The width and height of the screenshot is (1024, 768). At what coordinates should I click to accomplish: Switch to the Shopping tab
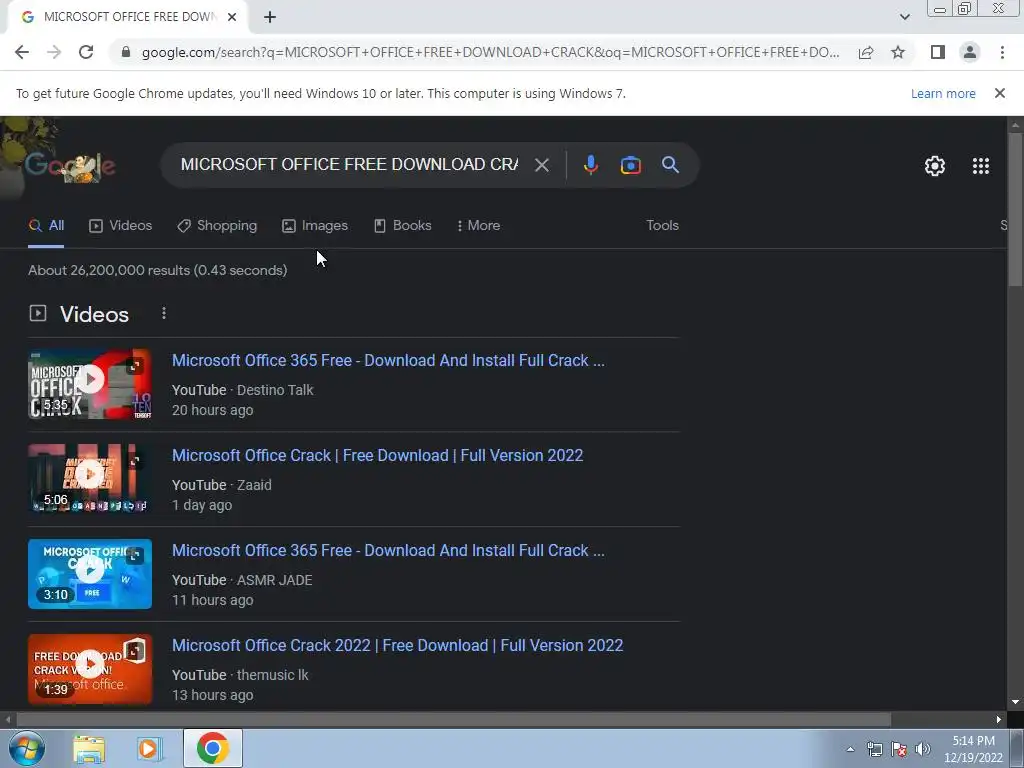(x=217, y=226)
